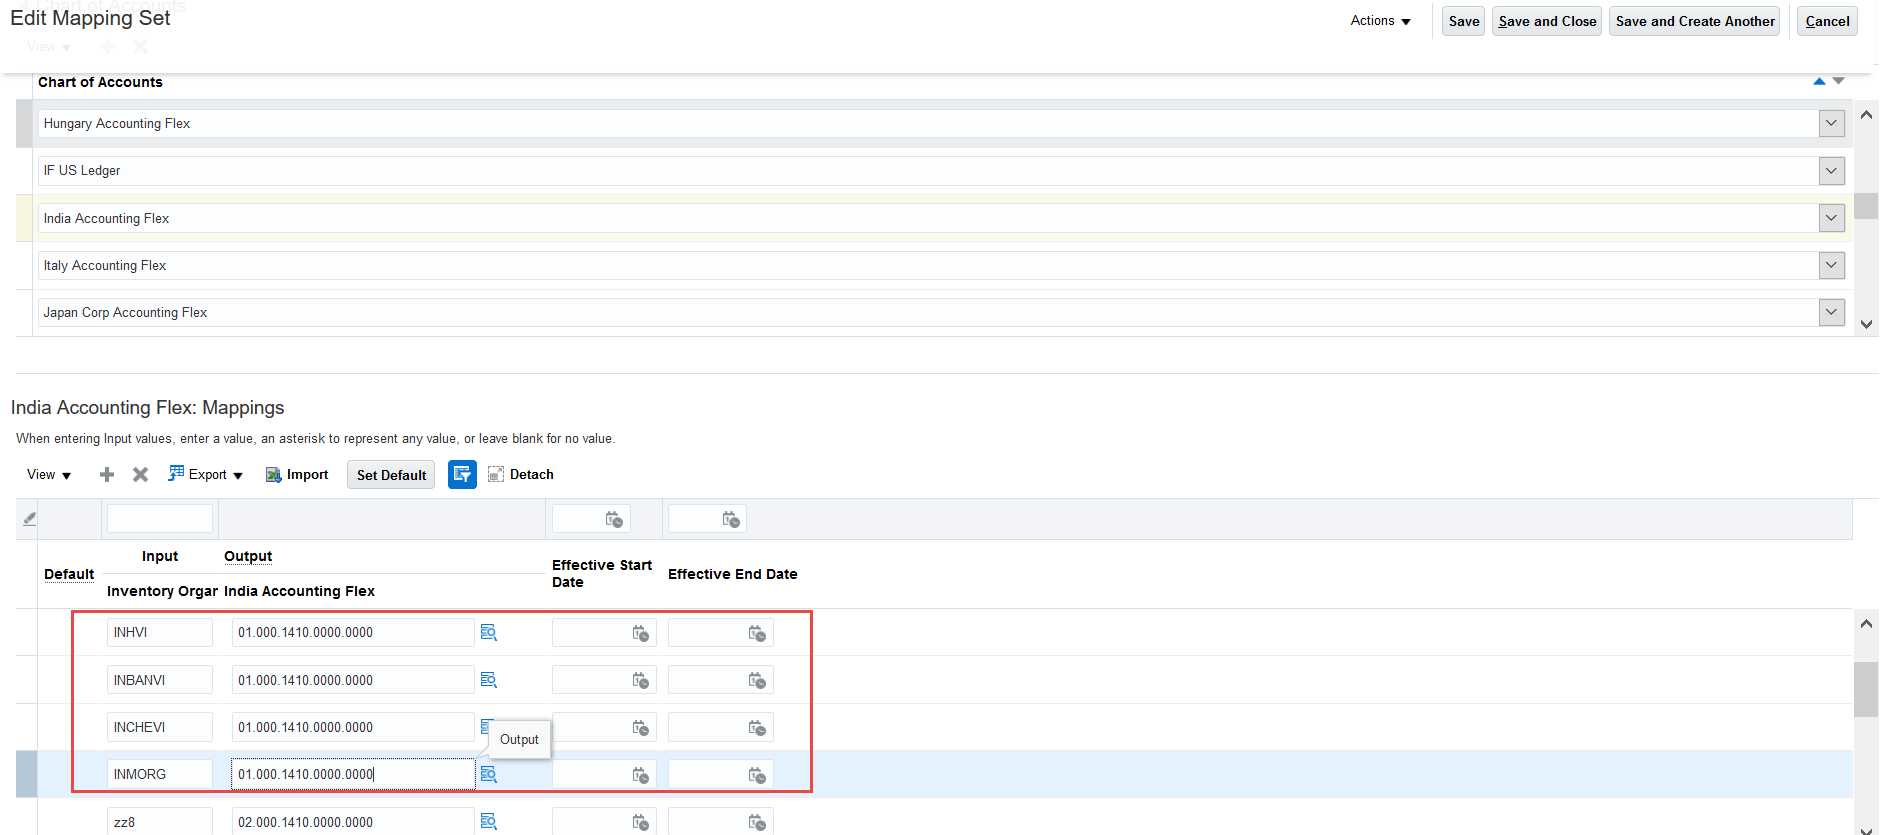Move chart of accounts down with gray arrow
This screenshot has width=1881, height=835.
click(1838, 81)
